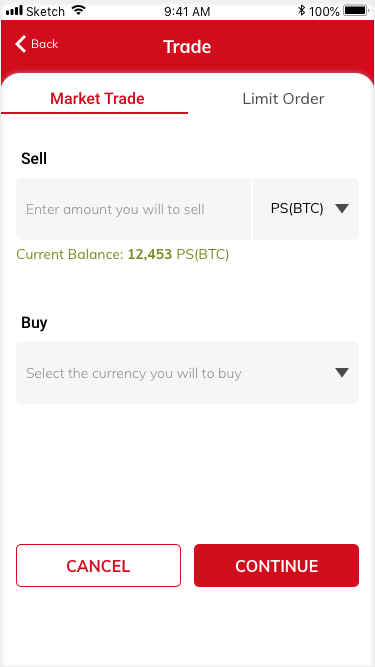
Task: Switch to the Limit Order tab
Action: 283,99
